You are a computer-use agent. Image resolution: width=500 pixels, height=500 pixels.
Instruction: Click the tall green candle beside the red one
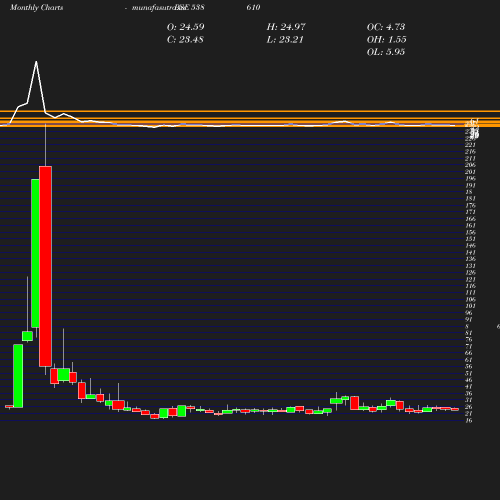[x=35, y=253]
